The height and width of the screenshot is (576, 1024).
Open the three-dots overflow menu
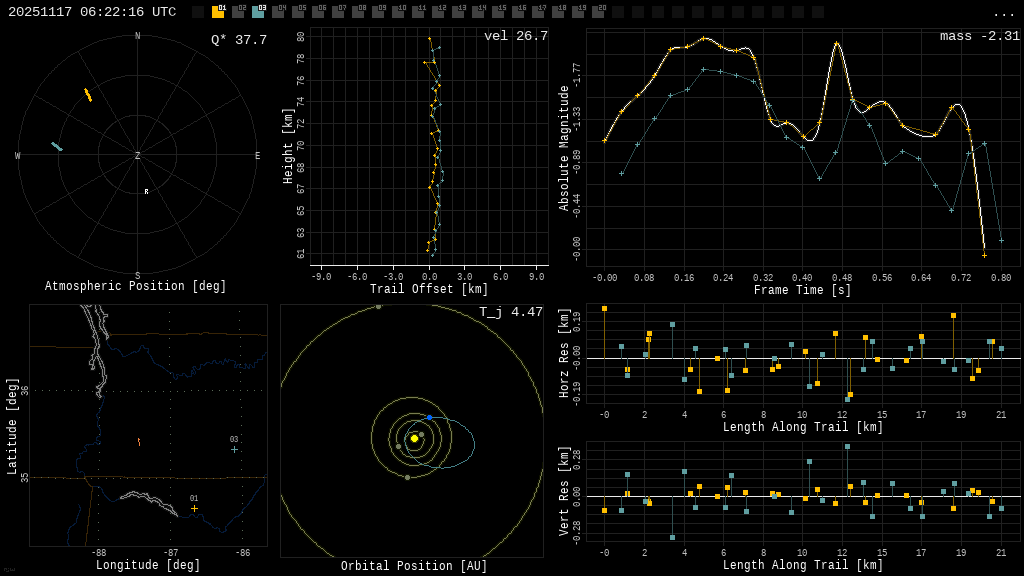tap(1003, 13)
